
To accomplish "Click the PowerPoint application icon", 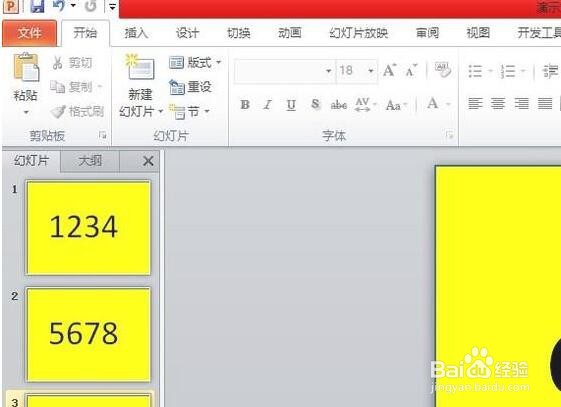I will pyautogui.click(x=10, y=6).
